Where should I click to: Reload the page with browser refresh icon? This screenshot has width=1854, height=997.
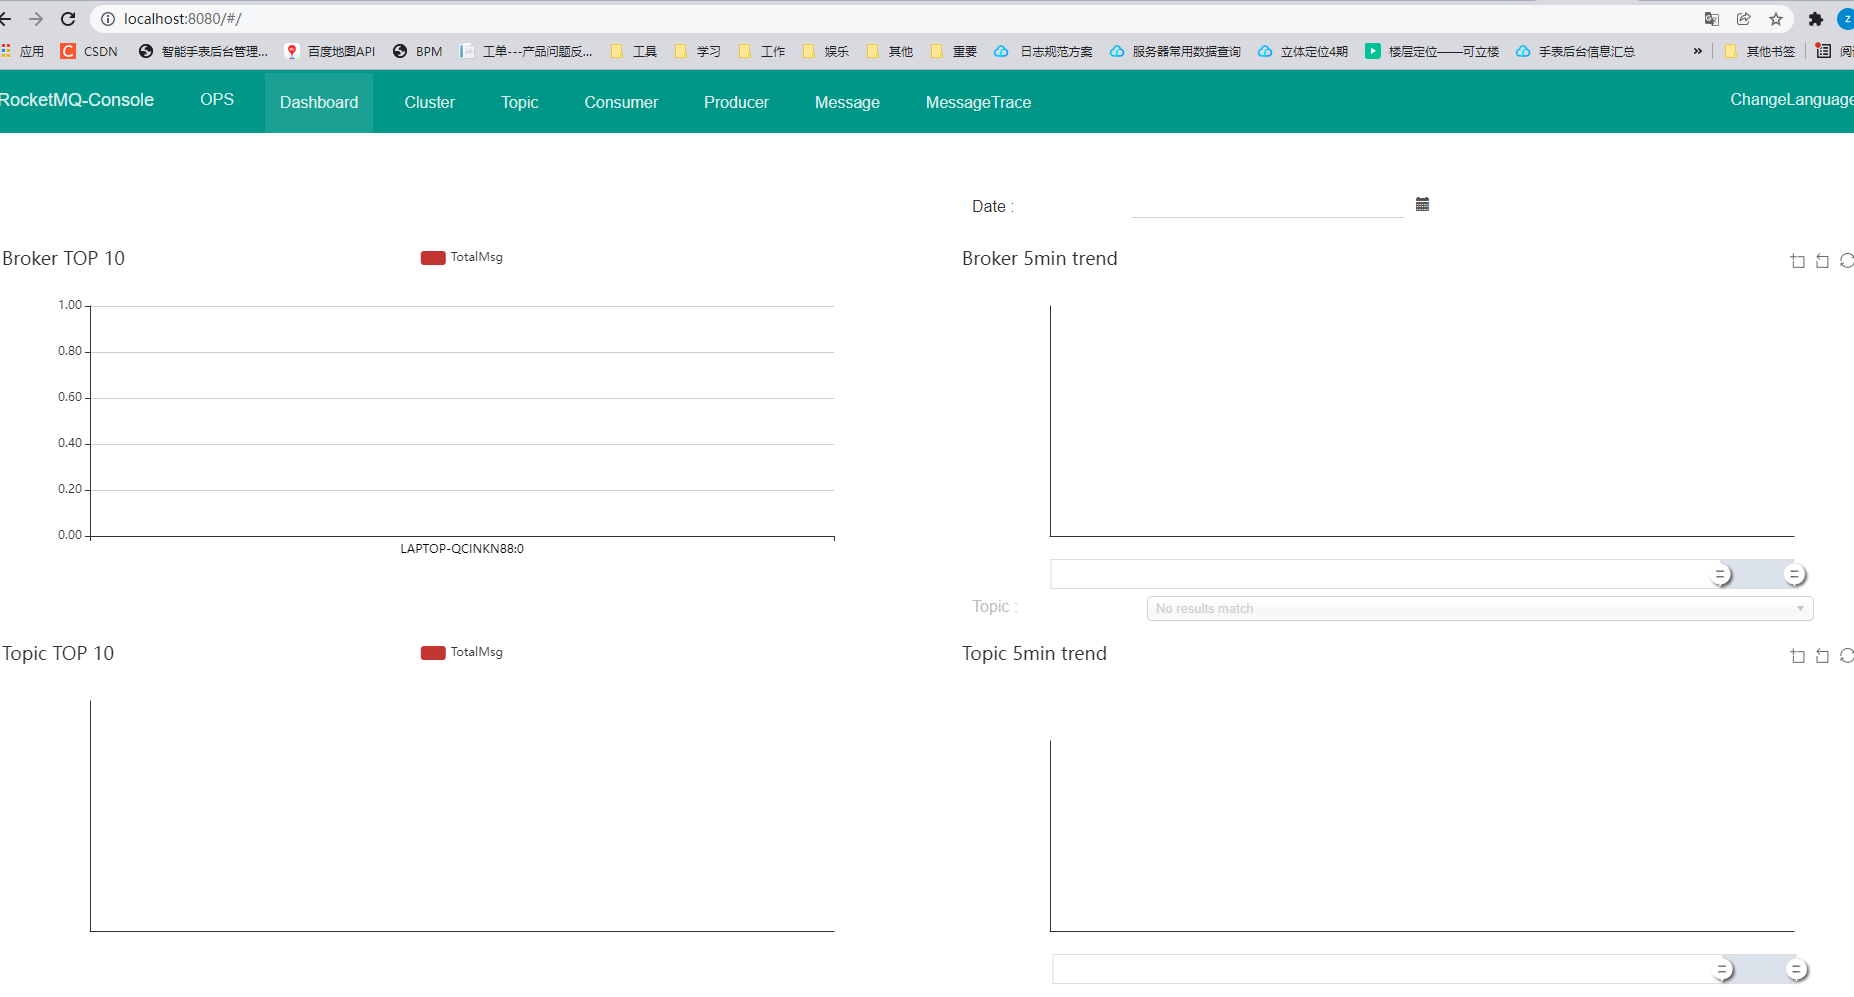(68, 19)
